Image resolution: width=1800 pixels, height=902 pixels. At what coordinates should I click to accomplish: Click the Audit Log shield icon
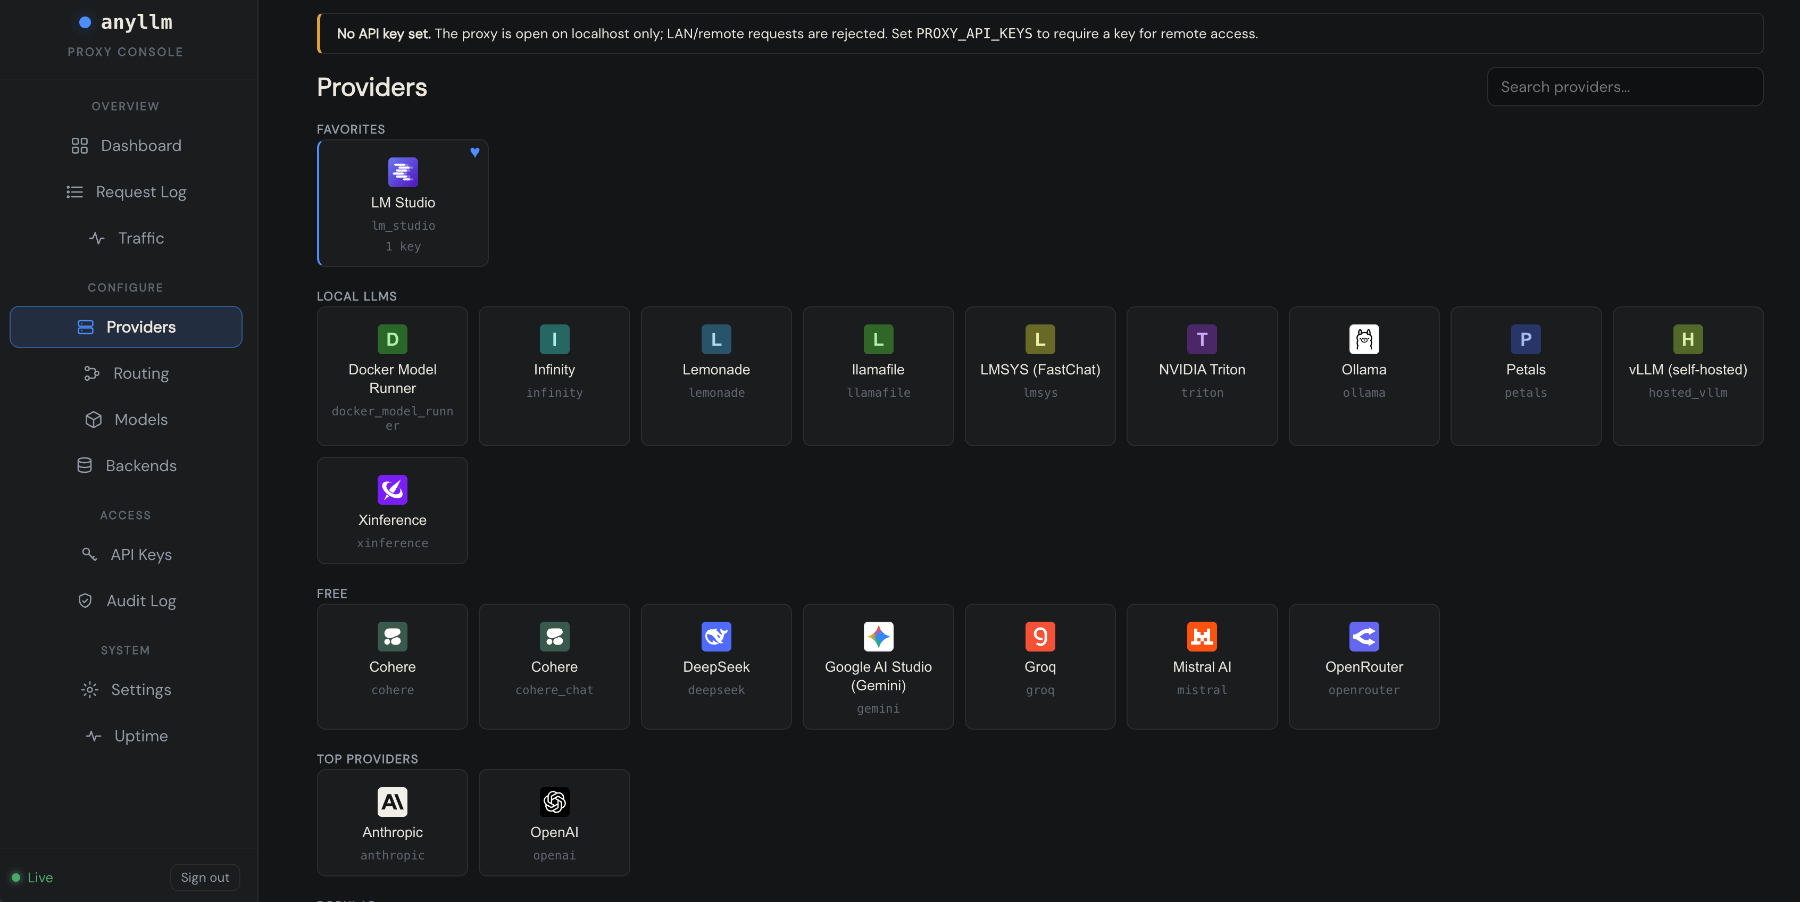(x=86, y=600)
